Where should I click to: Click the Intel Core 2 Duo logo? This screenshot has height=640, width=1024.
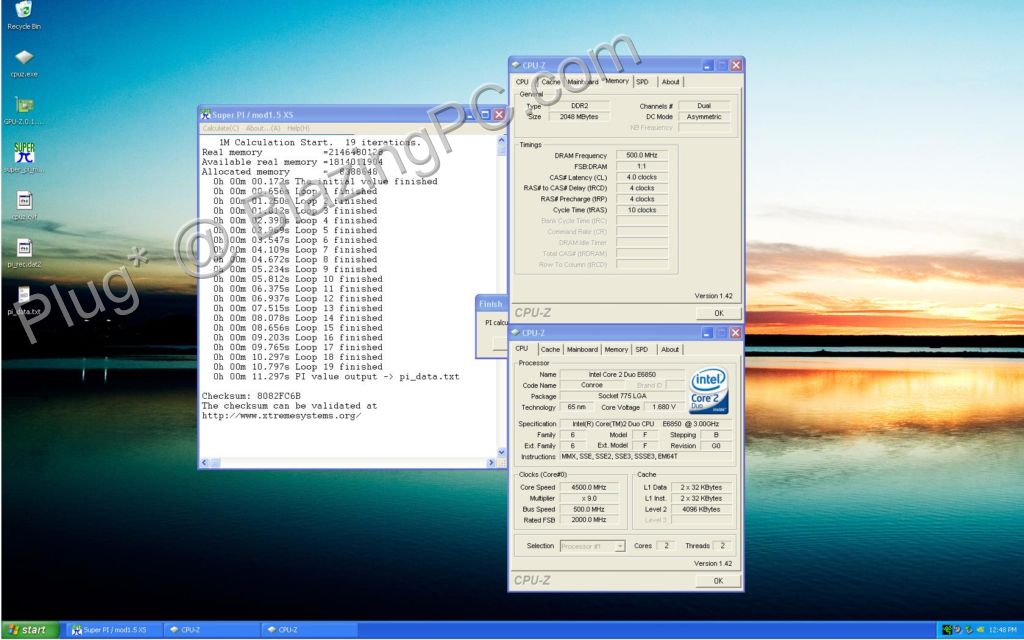pyautogui.click(x=709, y=391)
